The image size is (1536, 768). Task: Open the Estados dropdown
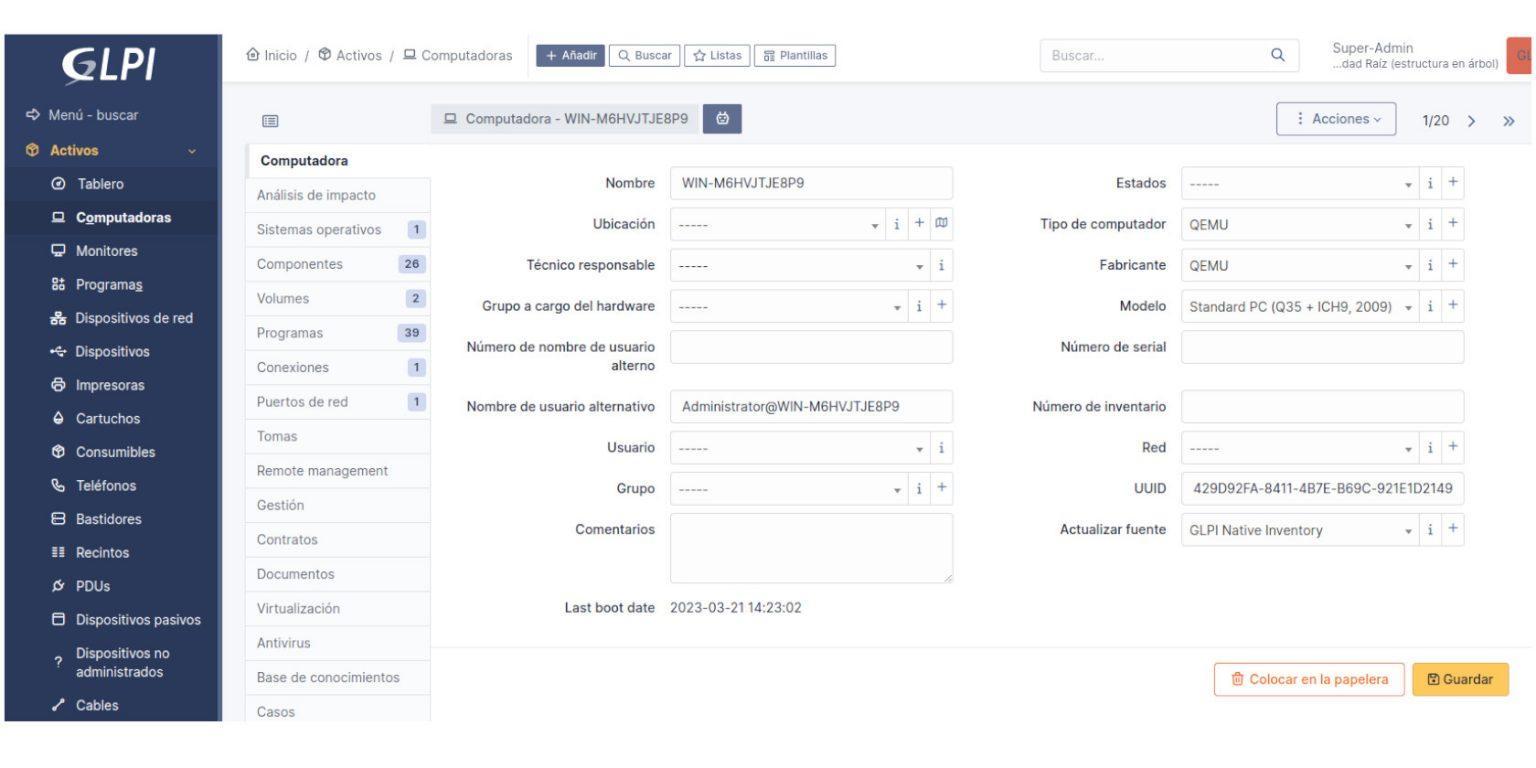(1290, 183)
